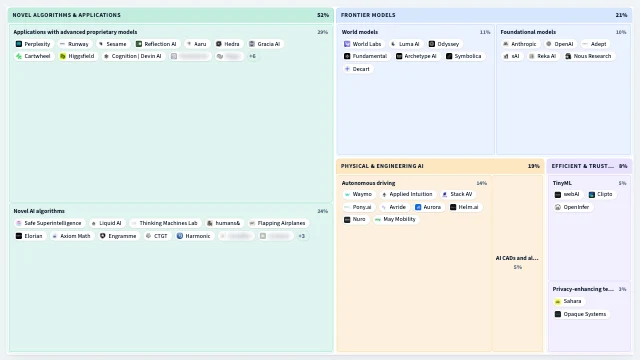Image resolution: width=640 pixels, height=360 pixels.
Task: Click the webAI logo icon
Action: click(x=558, y=194)
